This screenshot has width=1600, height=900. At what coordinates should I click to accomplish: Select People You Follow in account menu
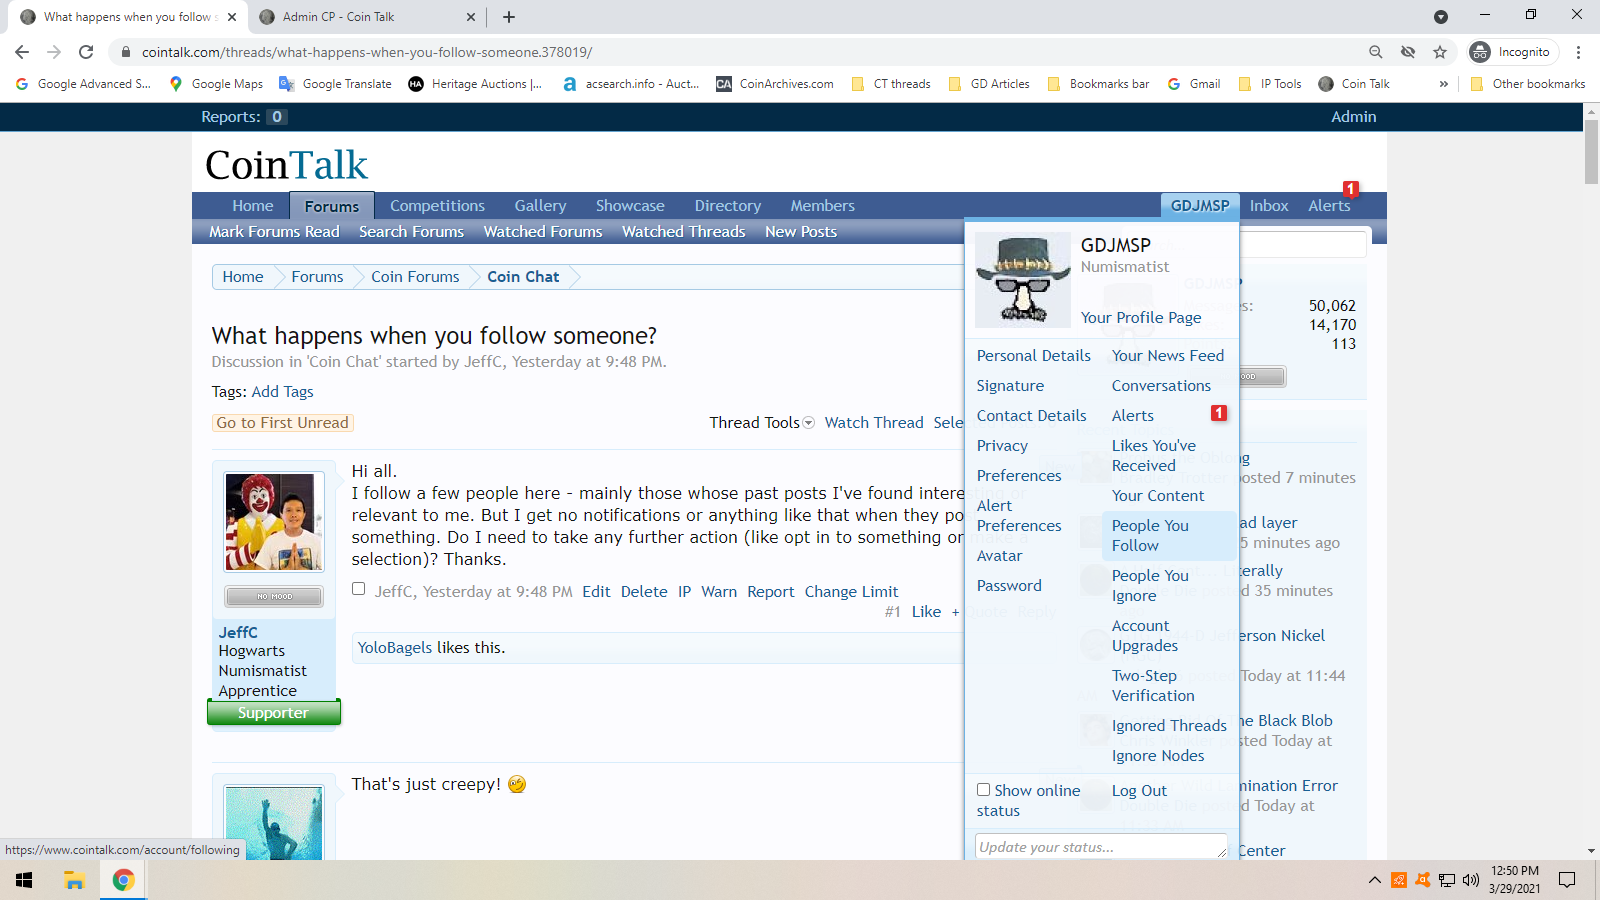pyautogui.click(x=1150, y=535)
